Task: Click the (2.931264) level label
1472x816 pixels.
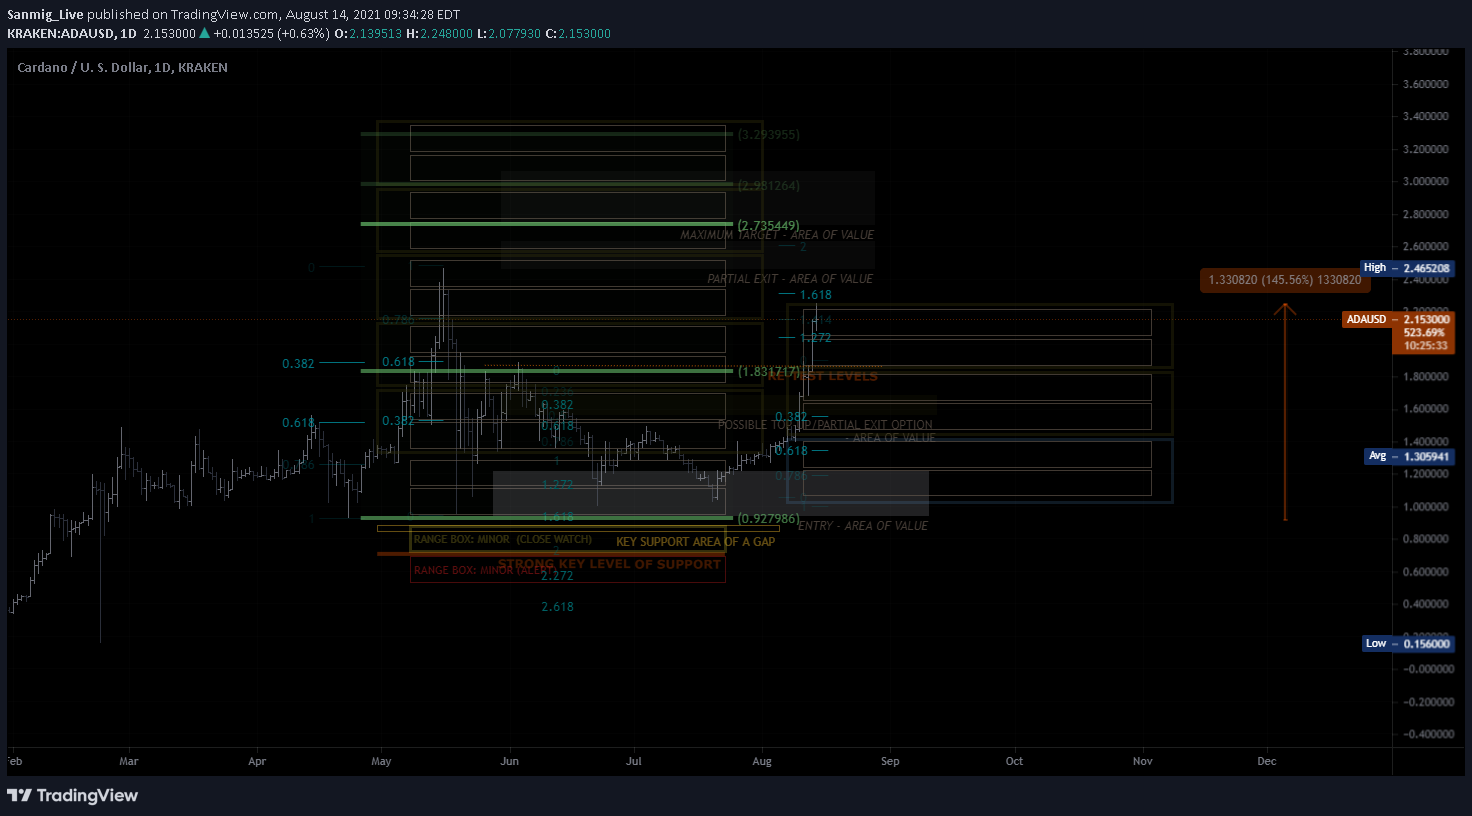Action: point(769,185)
